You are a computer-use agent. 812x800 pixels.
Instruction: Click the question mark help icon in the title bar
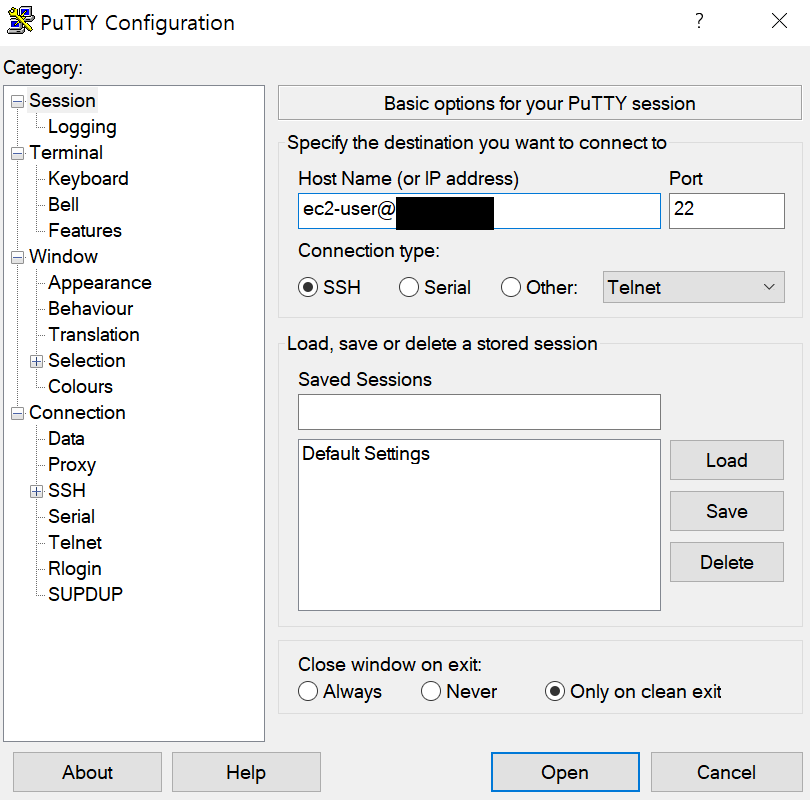pyautogui.click(x=699, y=21)
